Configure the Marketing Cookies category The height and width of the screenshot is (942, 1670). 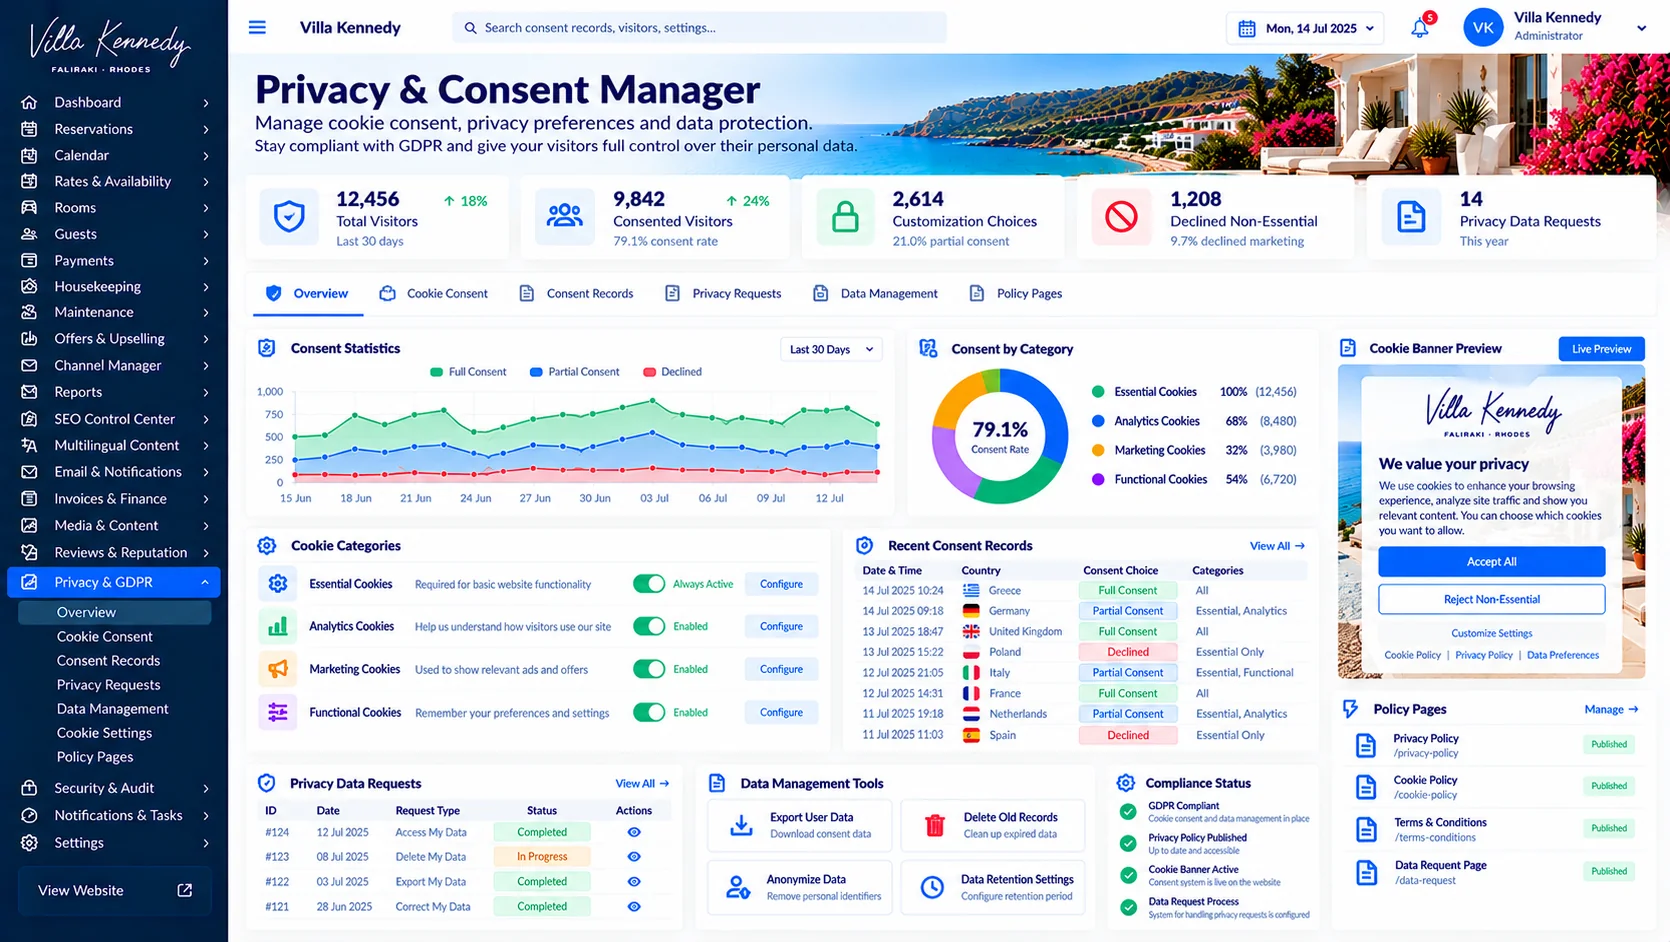point(781,669)
